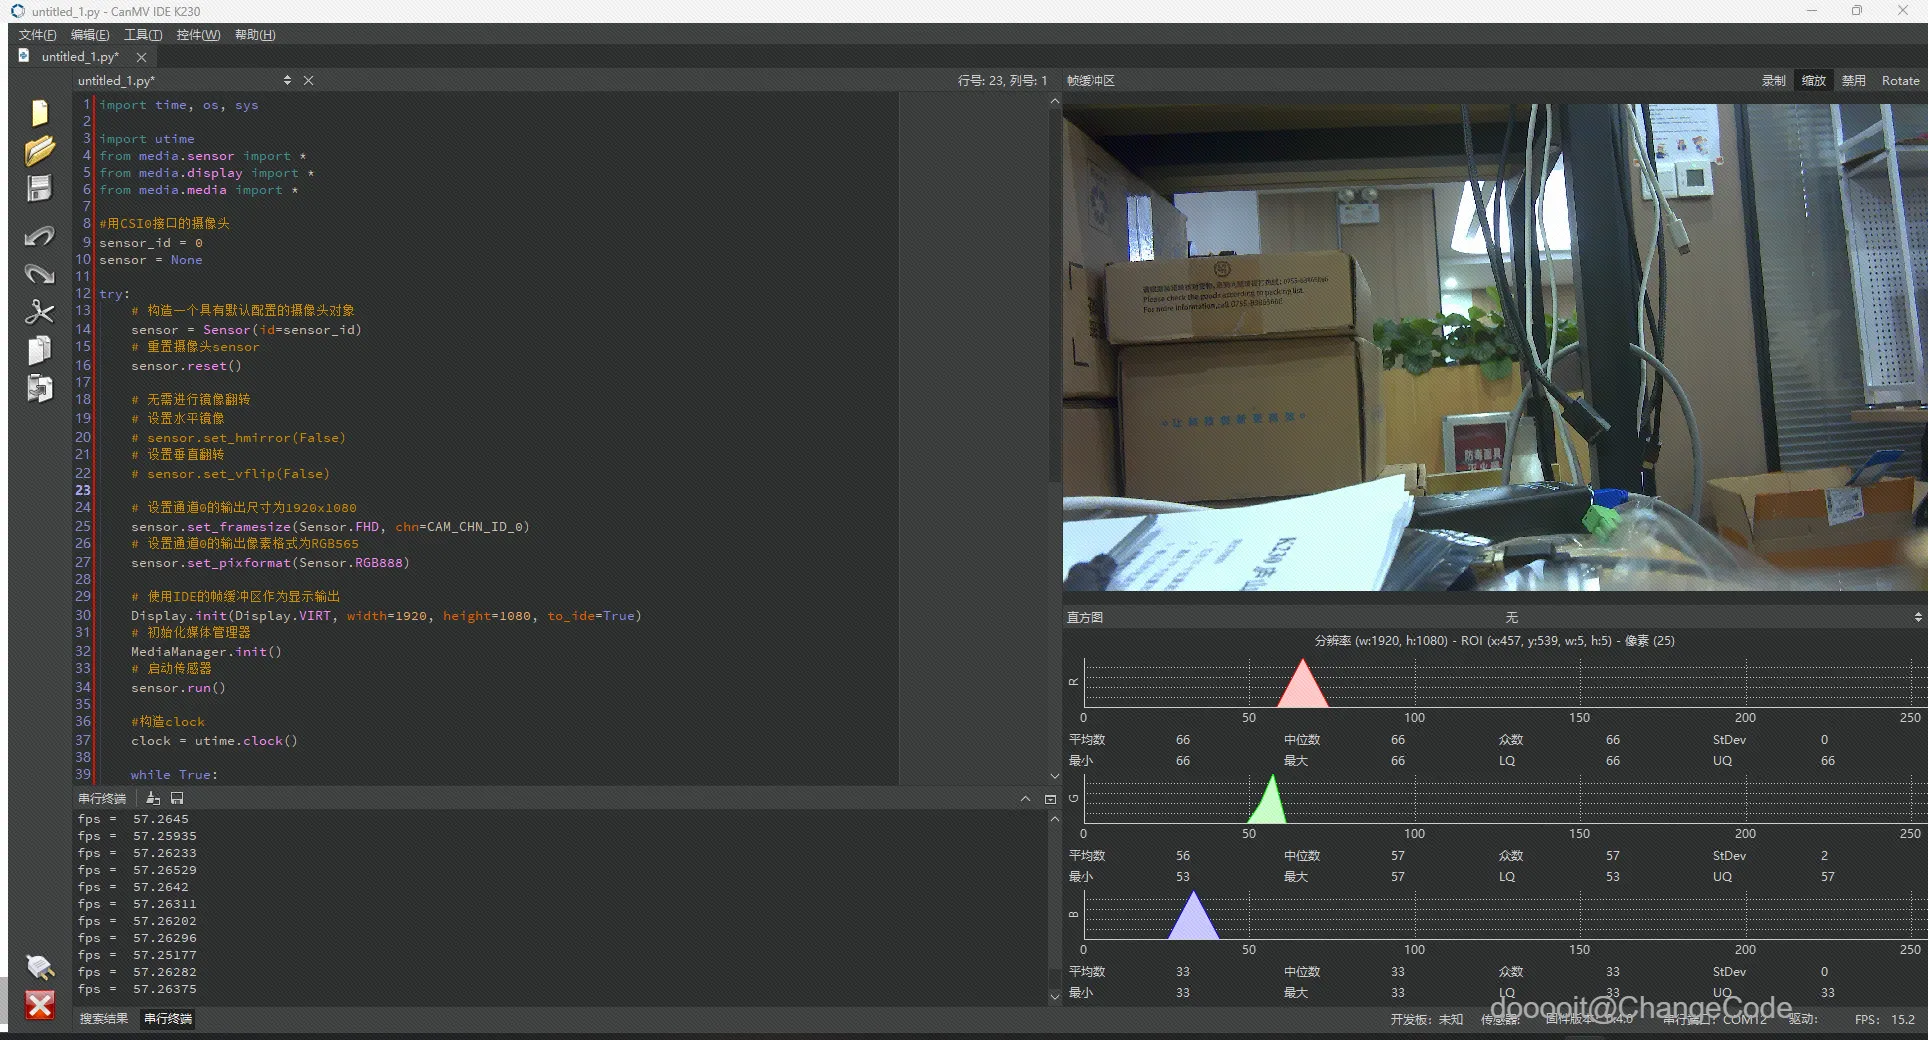
Task: Toggle 录制 recording in the frame buffer
Action: coord(1773,81)
